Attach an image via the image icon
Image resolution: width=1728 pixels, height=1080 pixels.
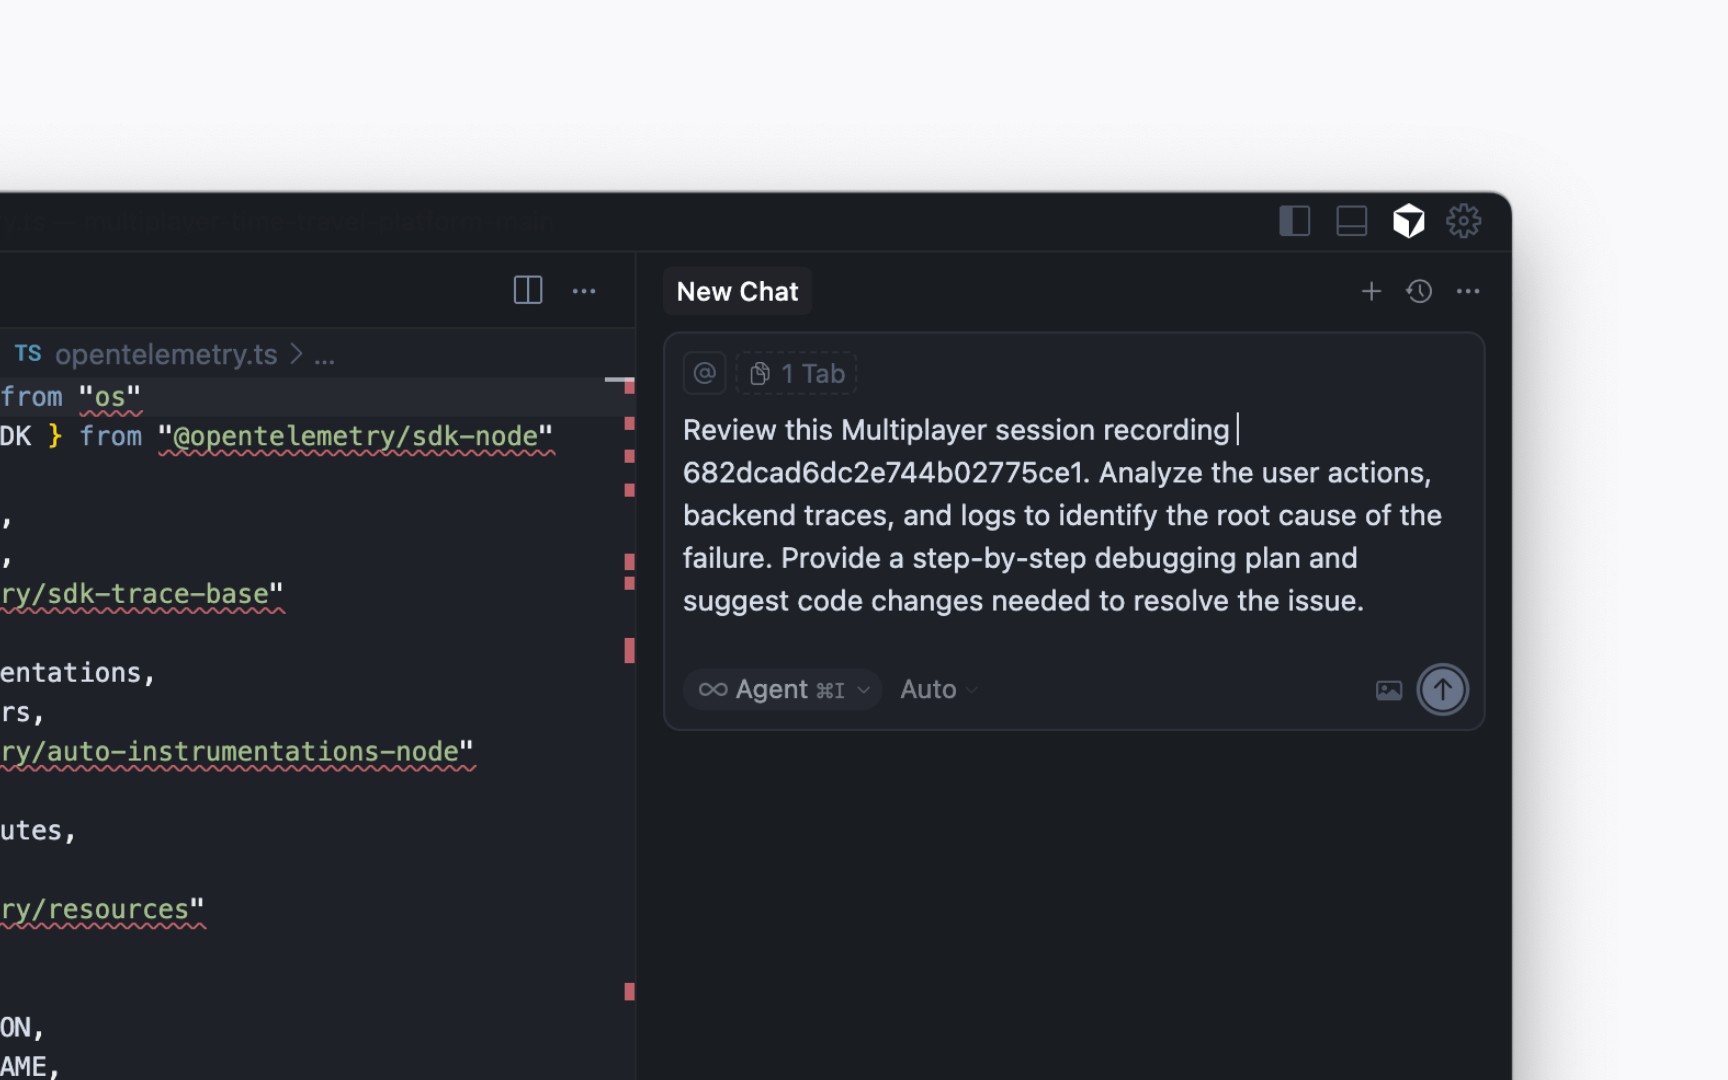1389,689
